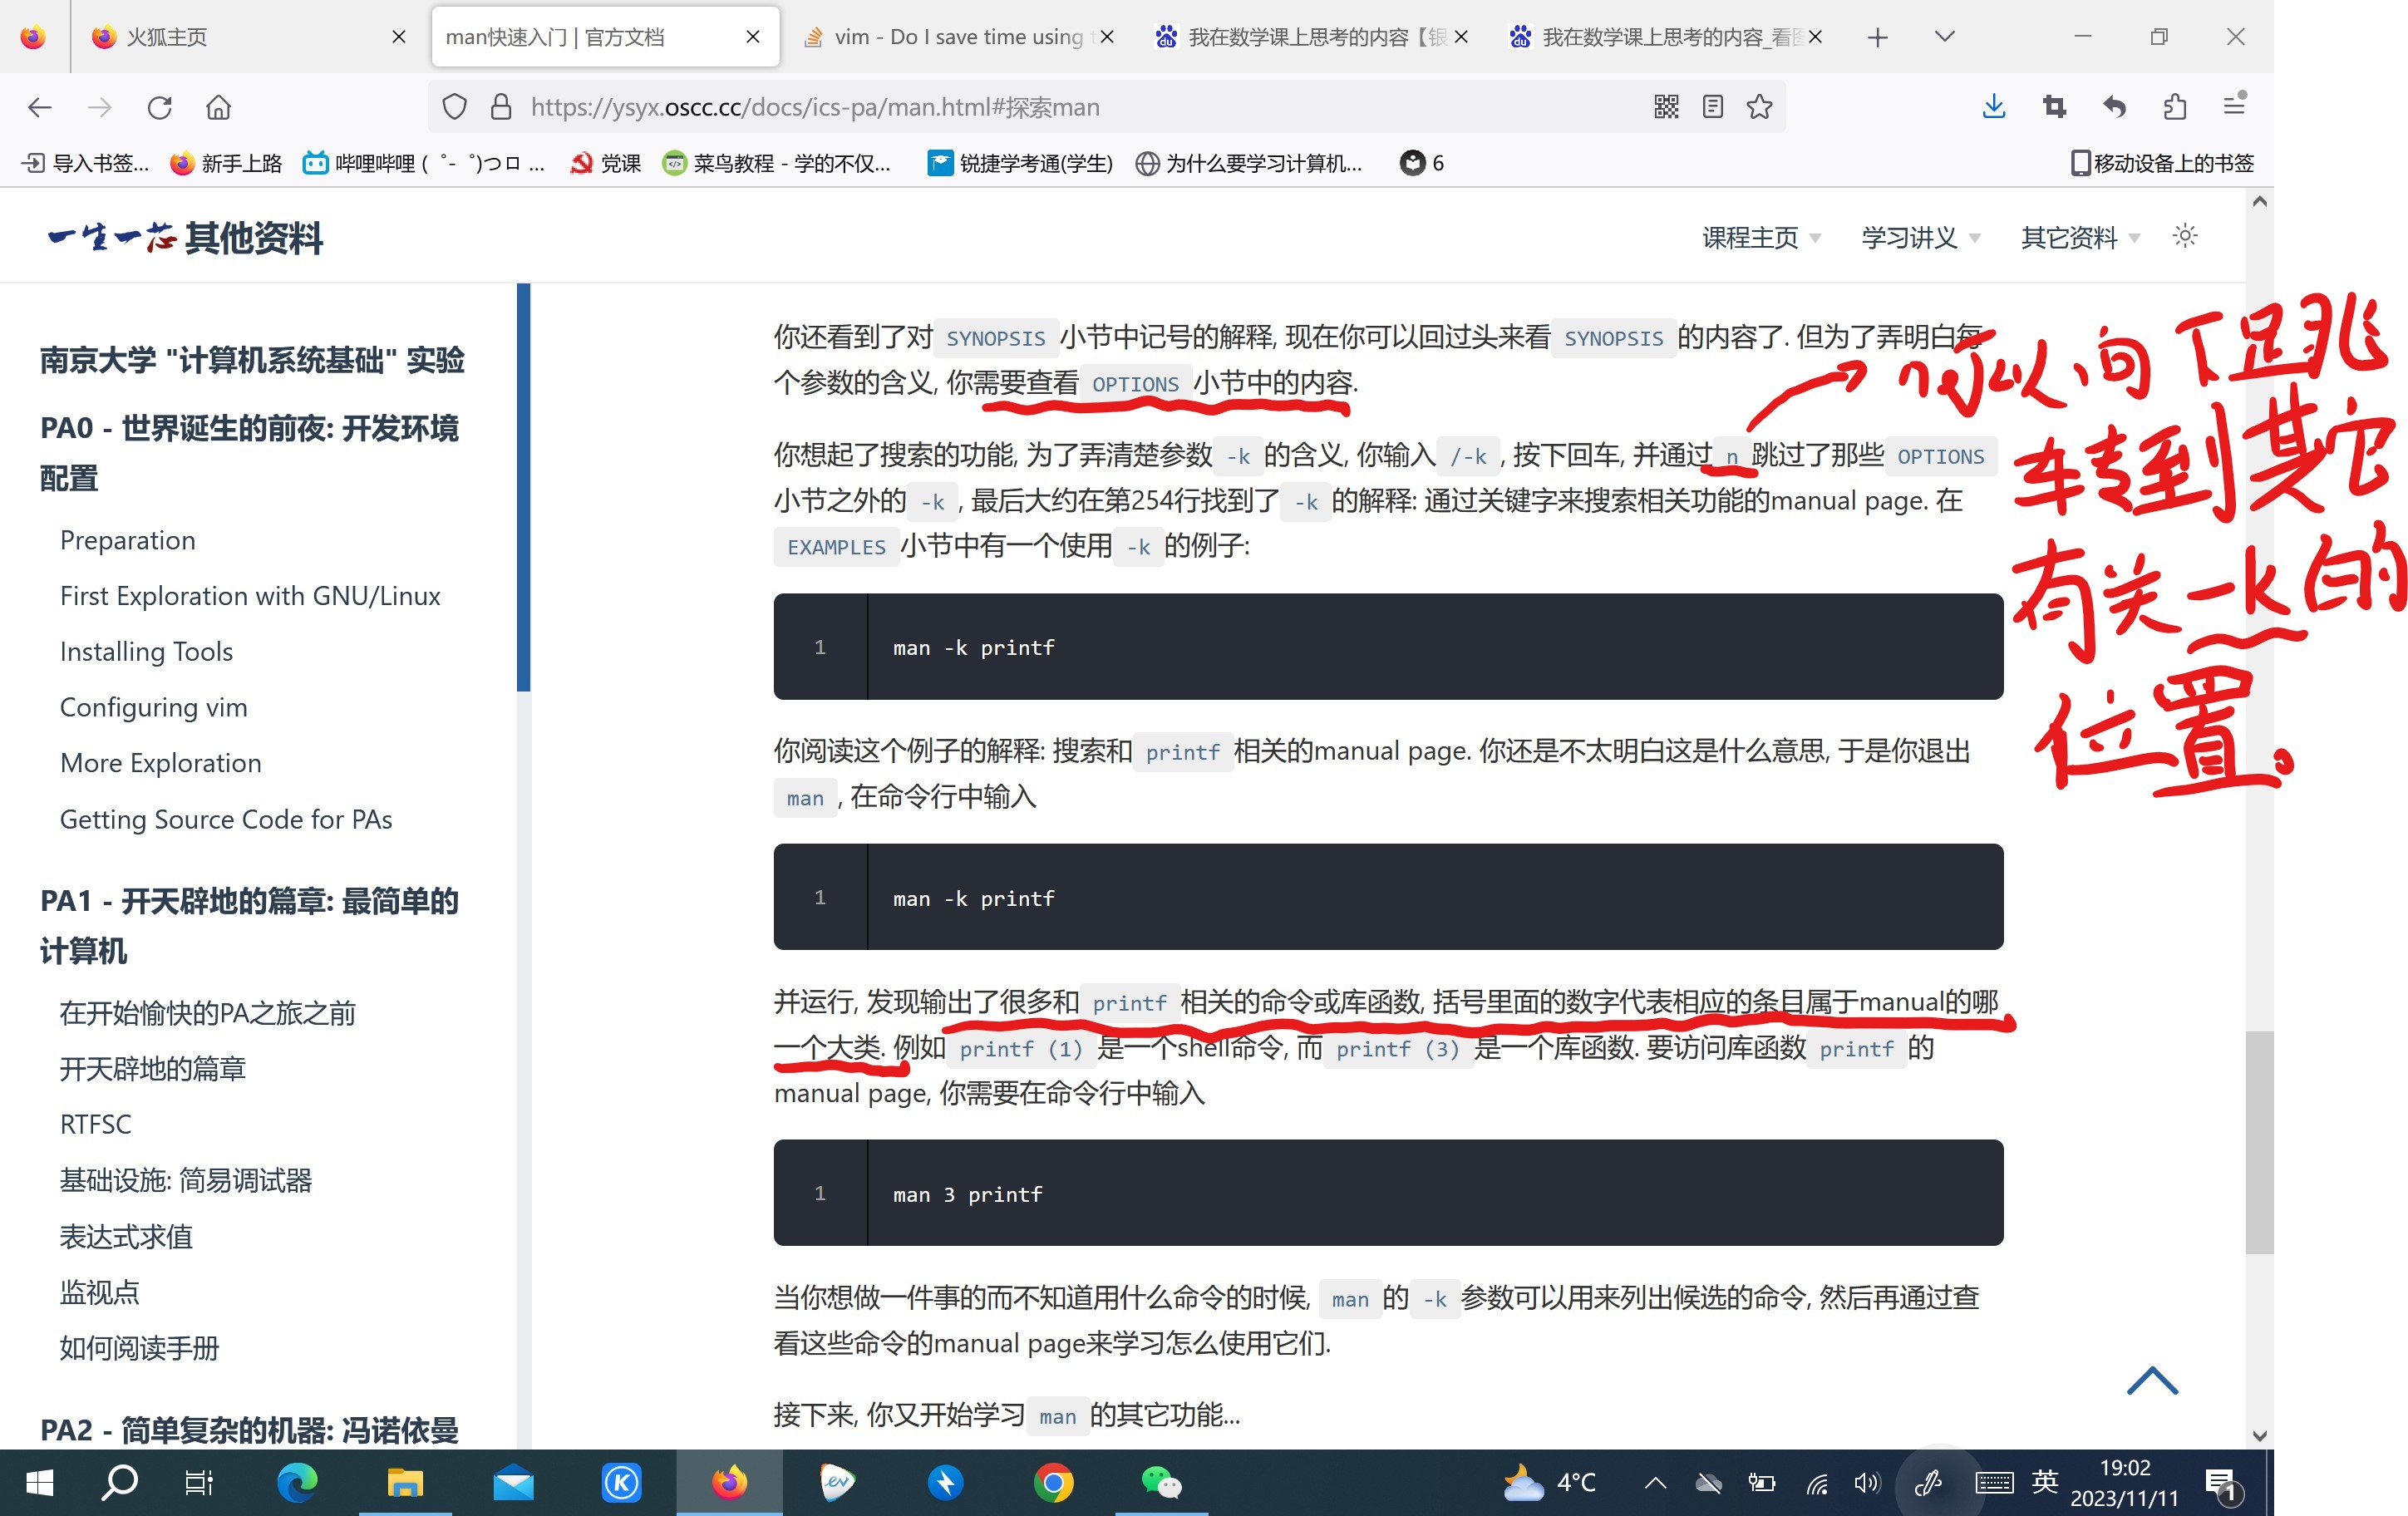Toggle the site security lock info

tap(501, 107)
